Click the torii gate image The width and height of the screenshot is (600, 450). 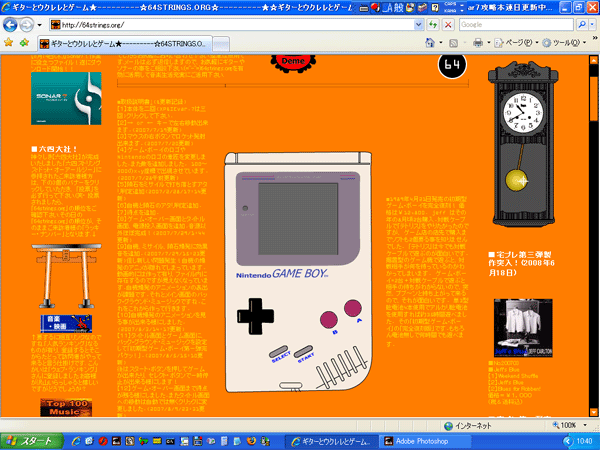click(66, 276)
